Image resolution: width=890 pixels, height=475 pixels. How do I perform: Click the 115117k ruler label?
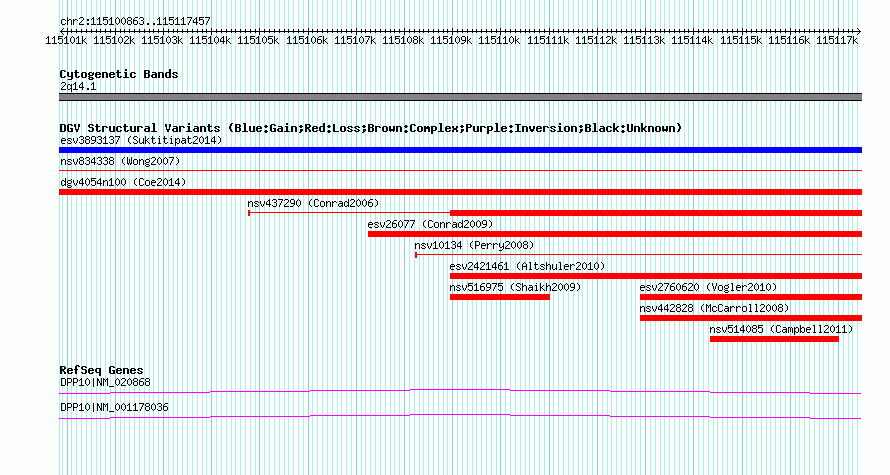pos(837,41)
